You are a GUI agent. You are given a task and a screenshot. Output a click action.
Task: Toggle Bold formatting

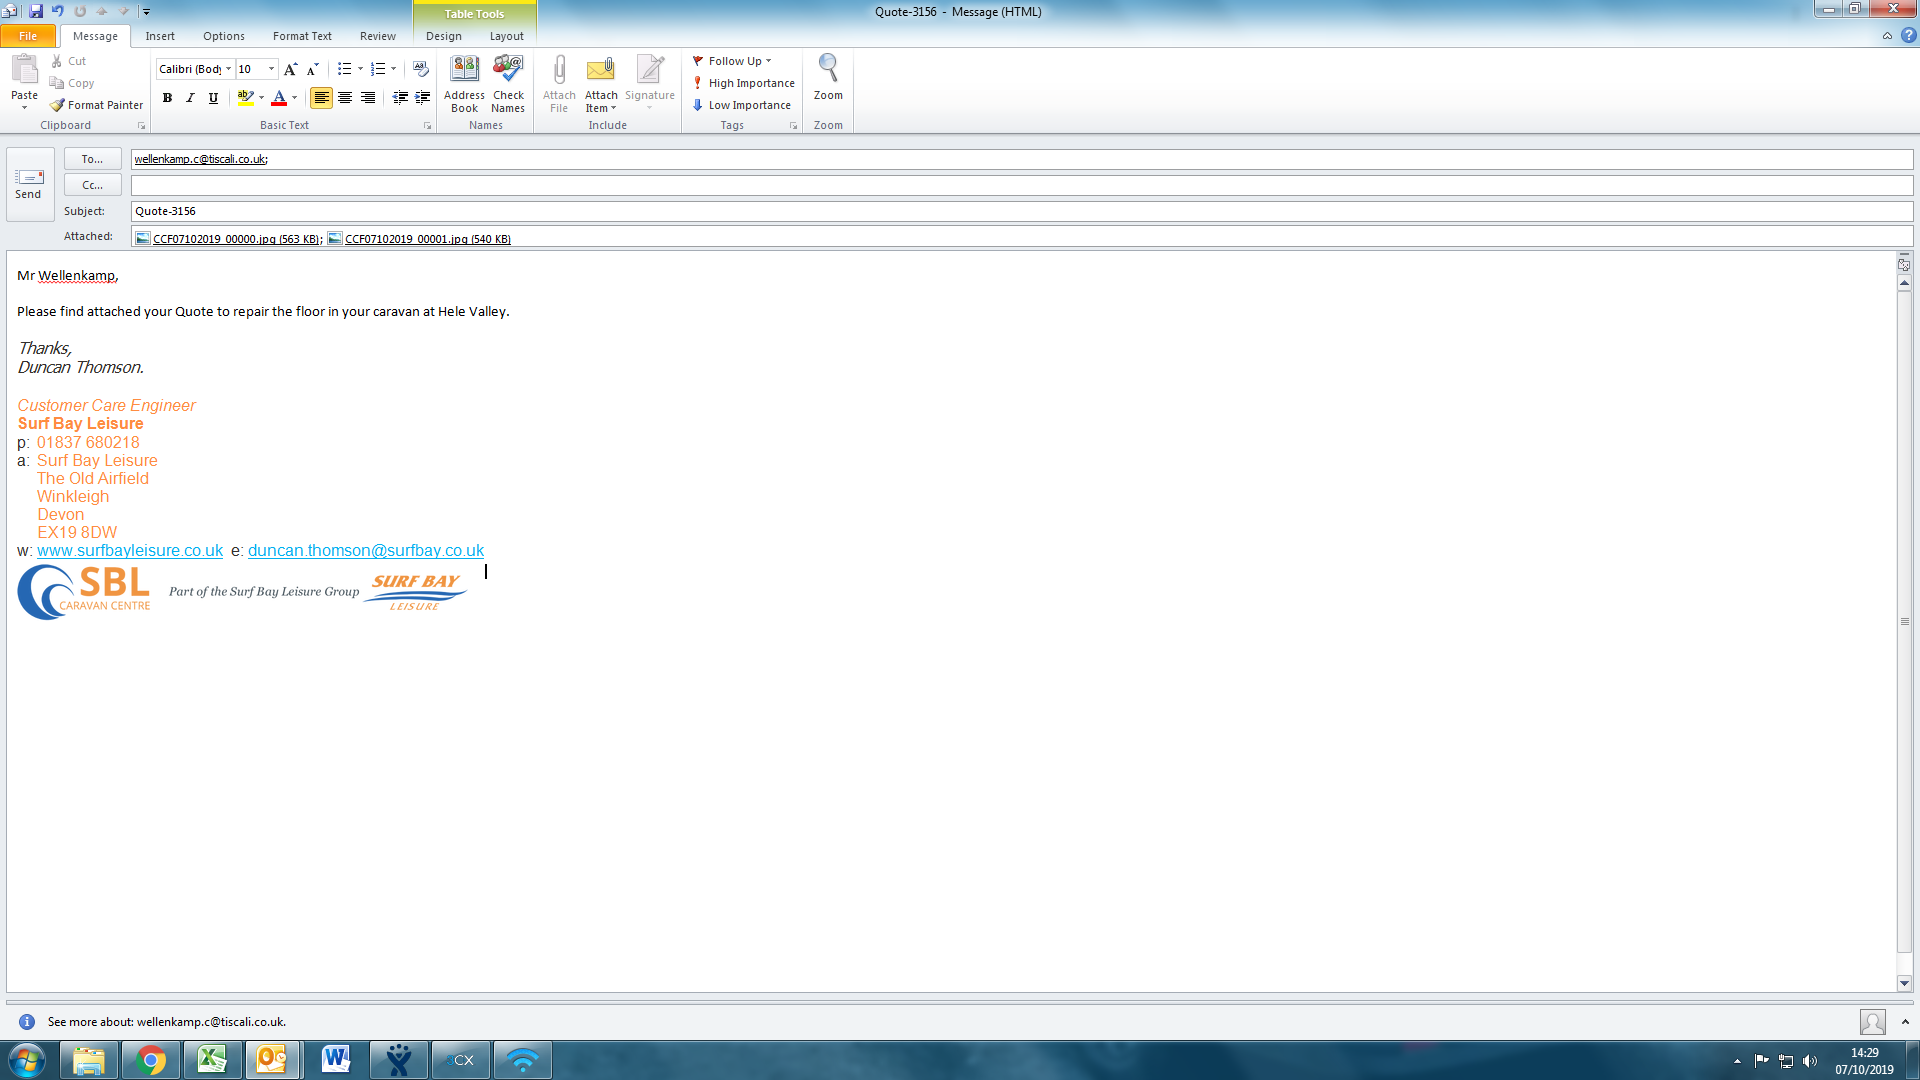(167, 98)
